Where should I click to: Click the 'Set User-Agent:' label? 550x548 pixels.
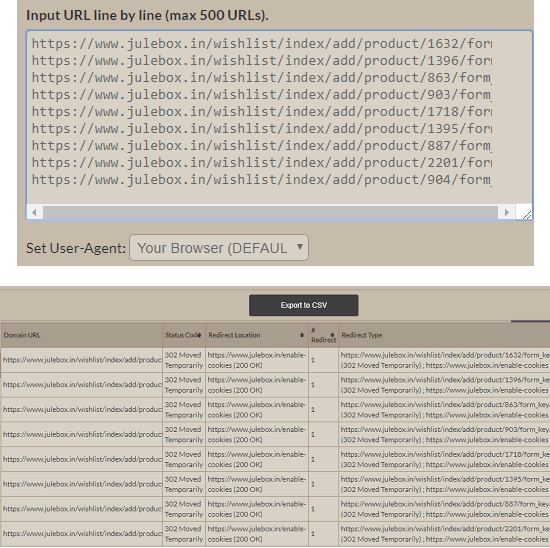(76, 248)
